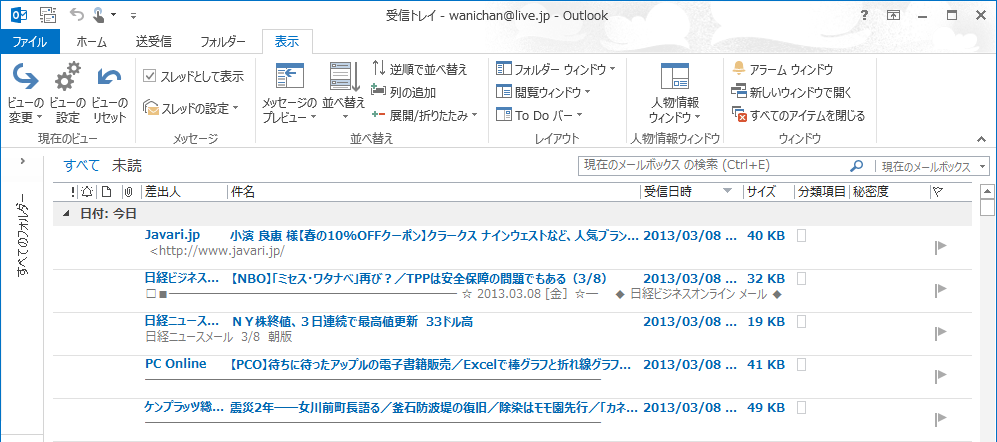The image size is (997, 442).
Task: Sort by flag status column header
Action: click(937, 191)
